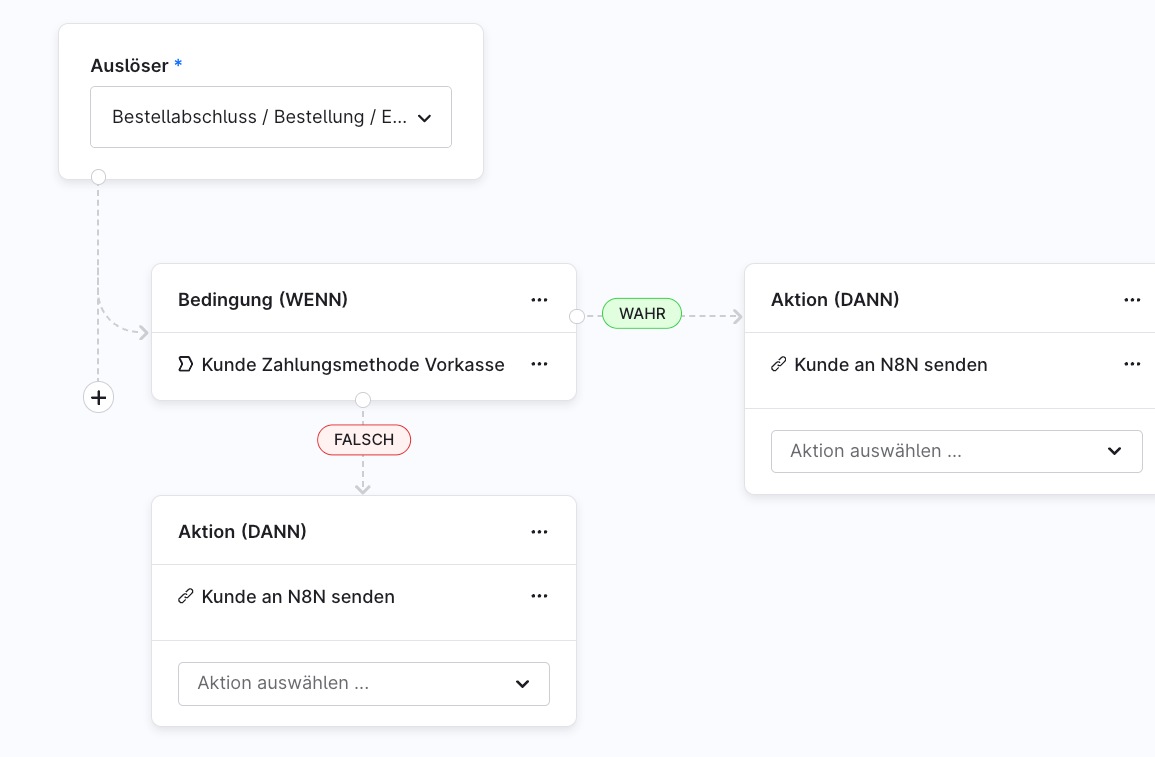The width and height of the screenshot is (1155, 757).
Task: Open options for the Kunde Zahlungsmethode Vorkasse rule
Action: (x=539, y=365)
